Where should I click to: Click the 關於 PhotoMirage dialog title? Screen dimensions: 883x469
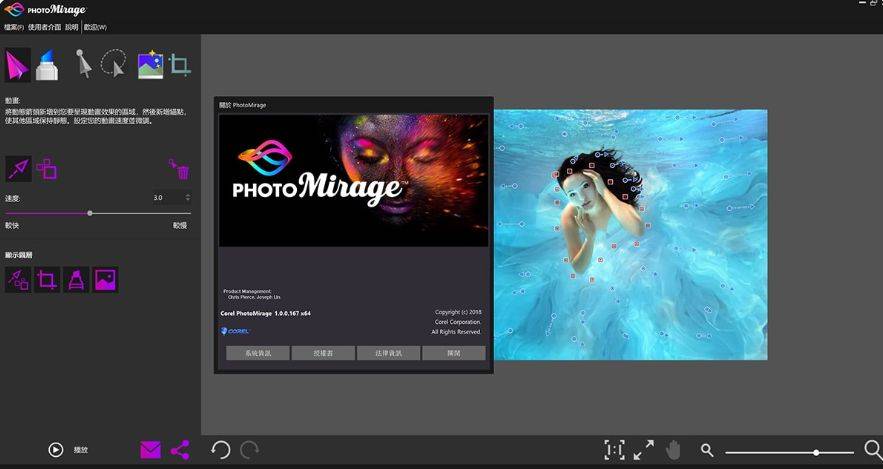tap(242, 105)
